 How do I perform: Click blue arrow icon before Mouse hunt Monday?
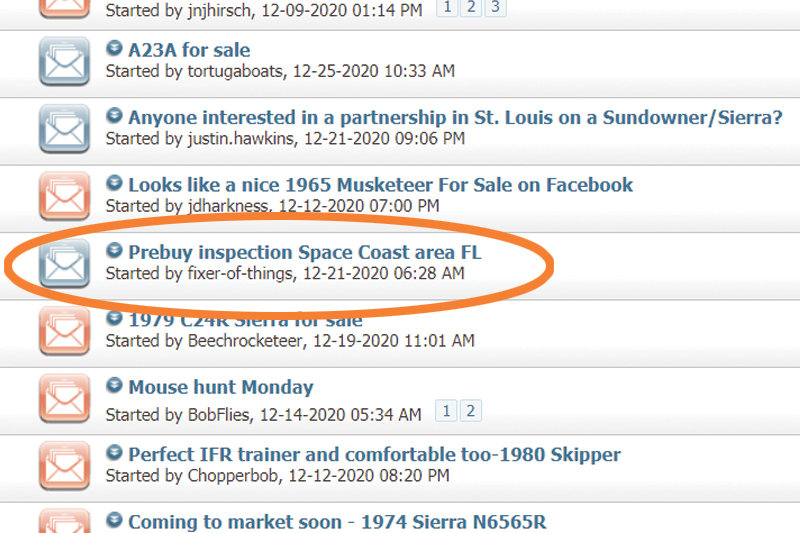114,385
